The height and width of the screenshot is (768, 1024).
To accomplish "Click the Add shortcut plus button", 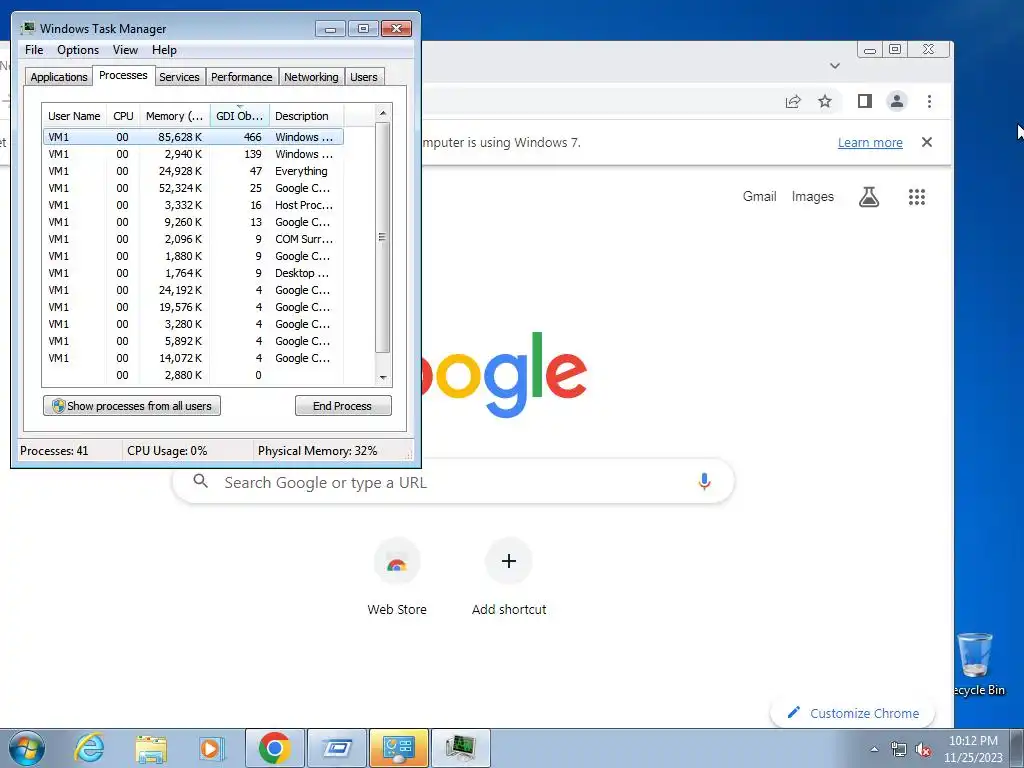I will tap(509, 561).
